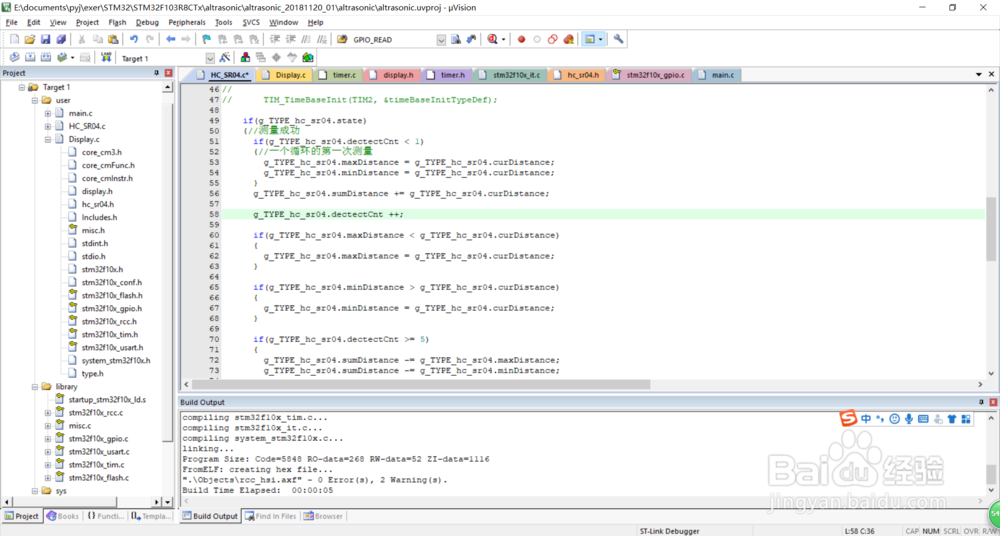
Task: Click the Sogou microphone voice input icon
Action: click(909, 419)
